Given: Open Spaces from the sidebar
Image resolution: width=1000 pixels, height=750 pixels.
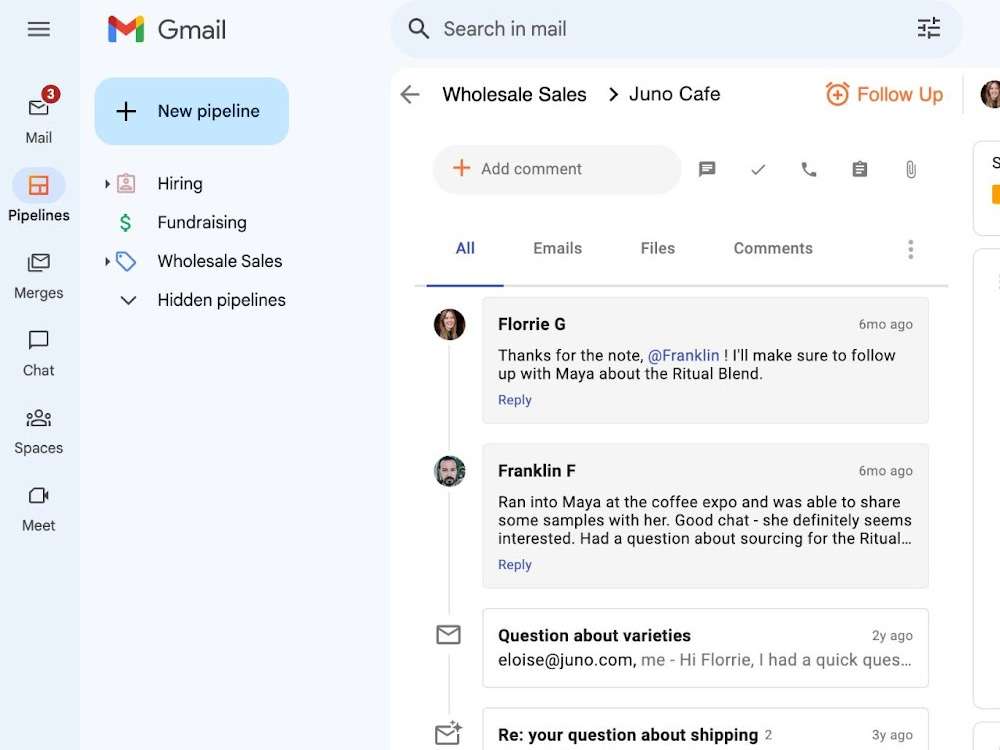Looking at the screenshot, I should click(38, 431).
